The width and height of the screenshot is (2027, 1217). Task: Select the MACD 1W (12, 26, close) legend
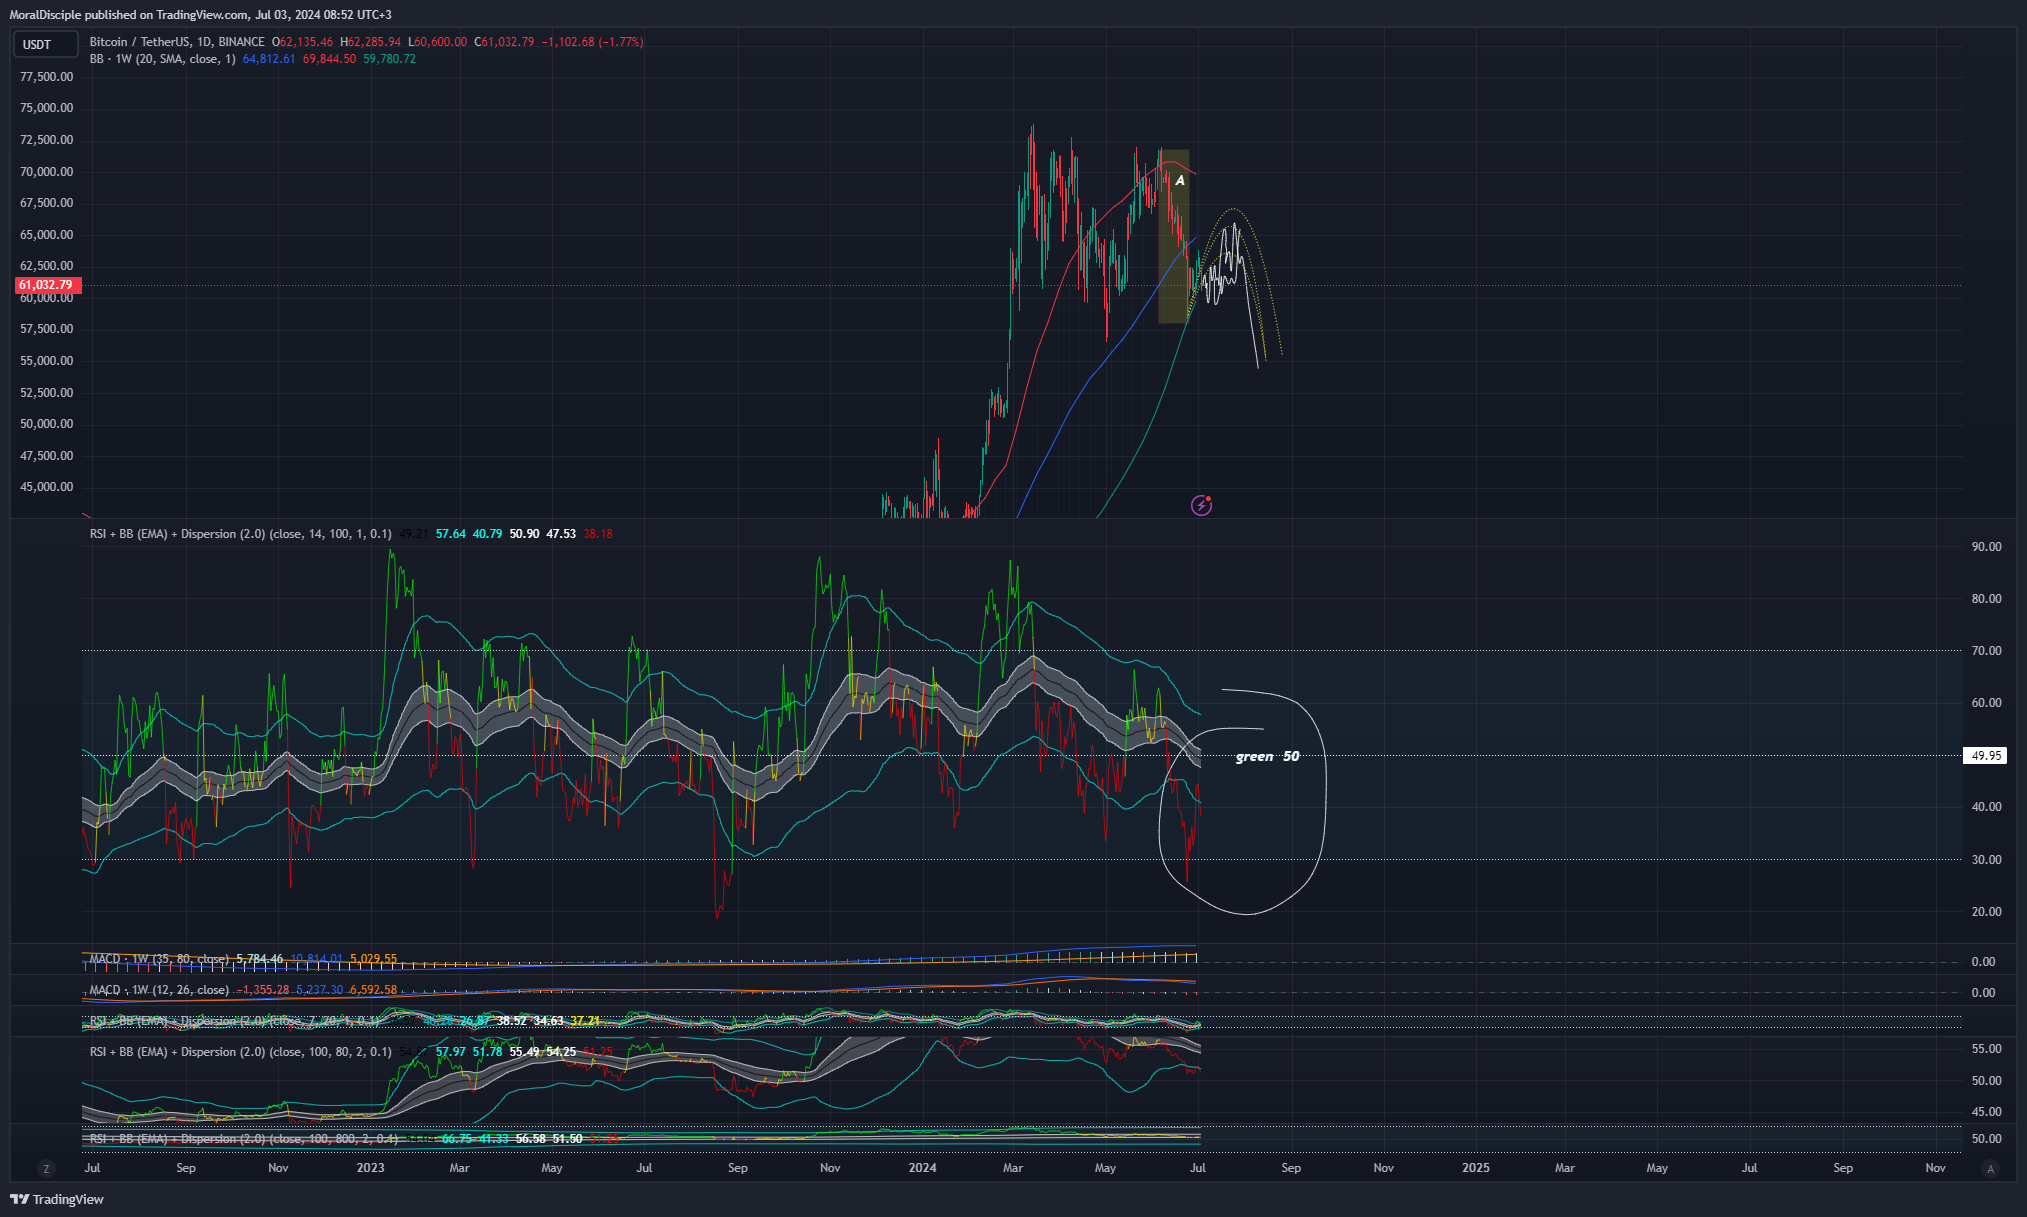[x=159, y=990]
